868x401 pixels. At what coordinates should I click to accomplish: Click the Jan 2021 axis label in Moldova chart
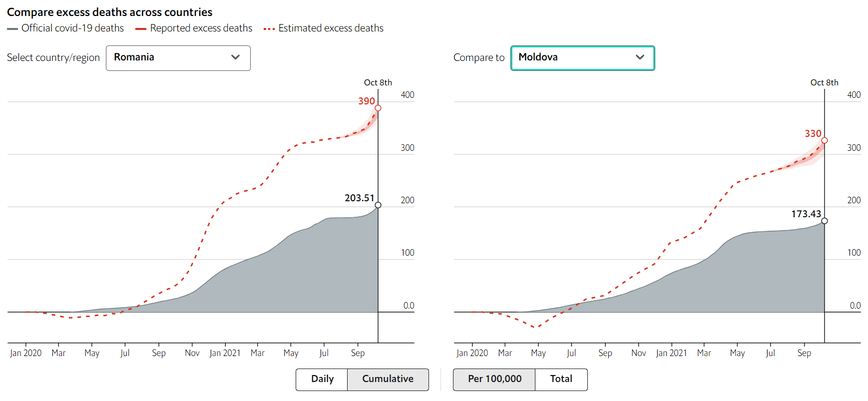669,353
